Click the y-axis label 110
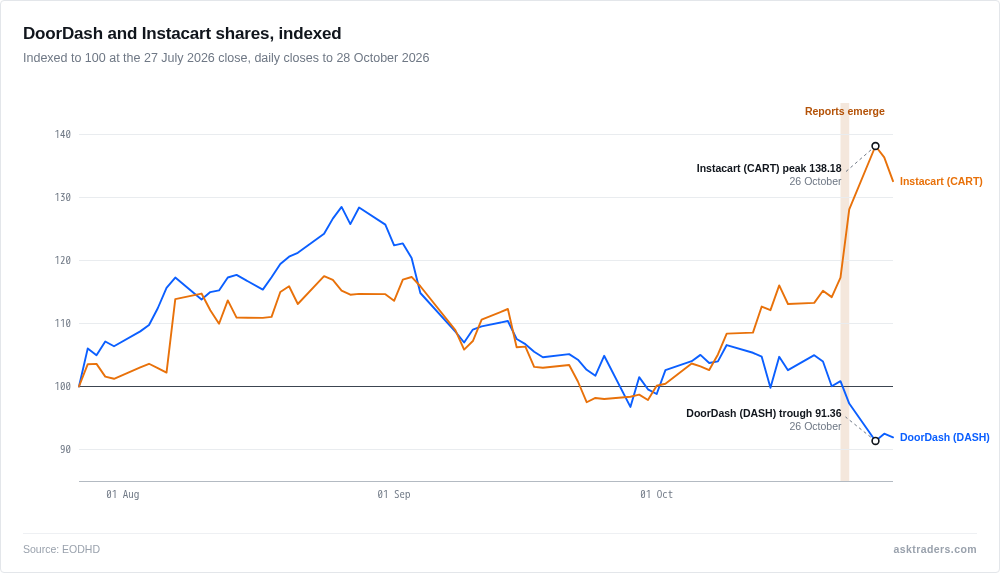This screenshot has height=573, width=1000. tap(62, 324)
